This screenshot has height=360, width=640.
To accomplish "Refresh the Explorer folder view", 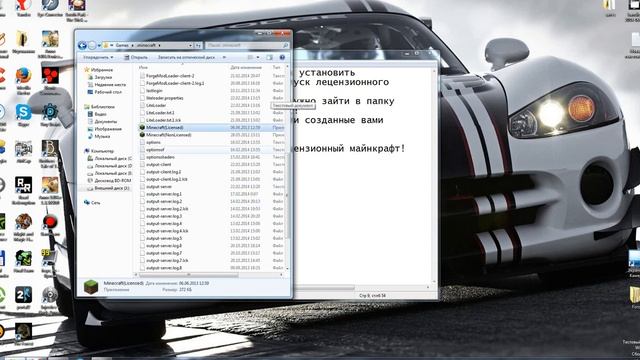I will (x=198, y=45).
